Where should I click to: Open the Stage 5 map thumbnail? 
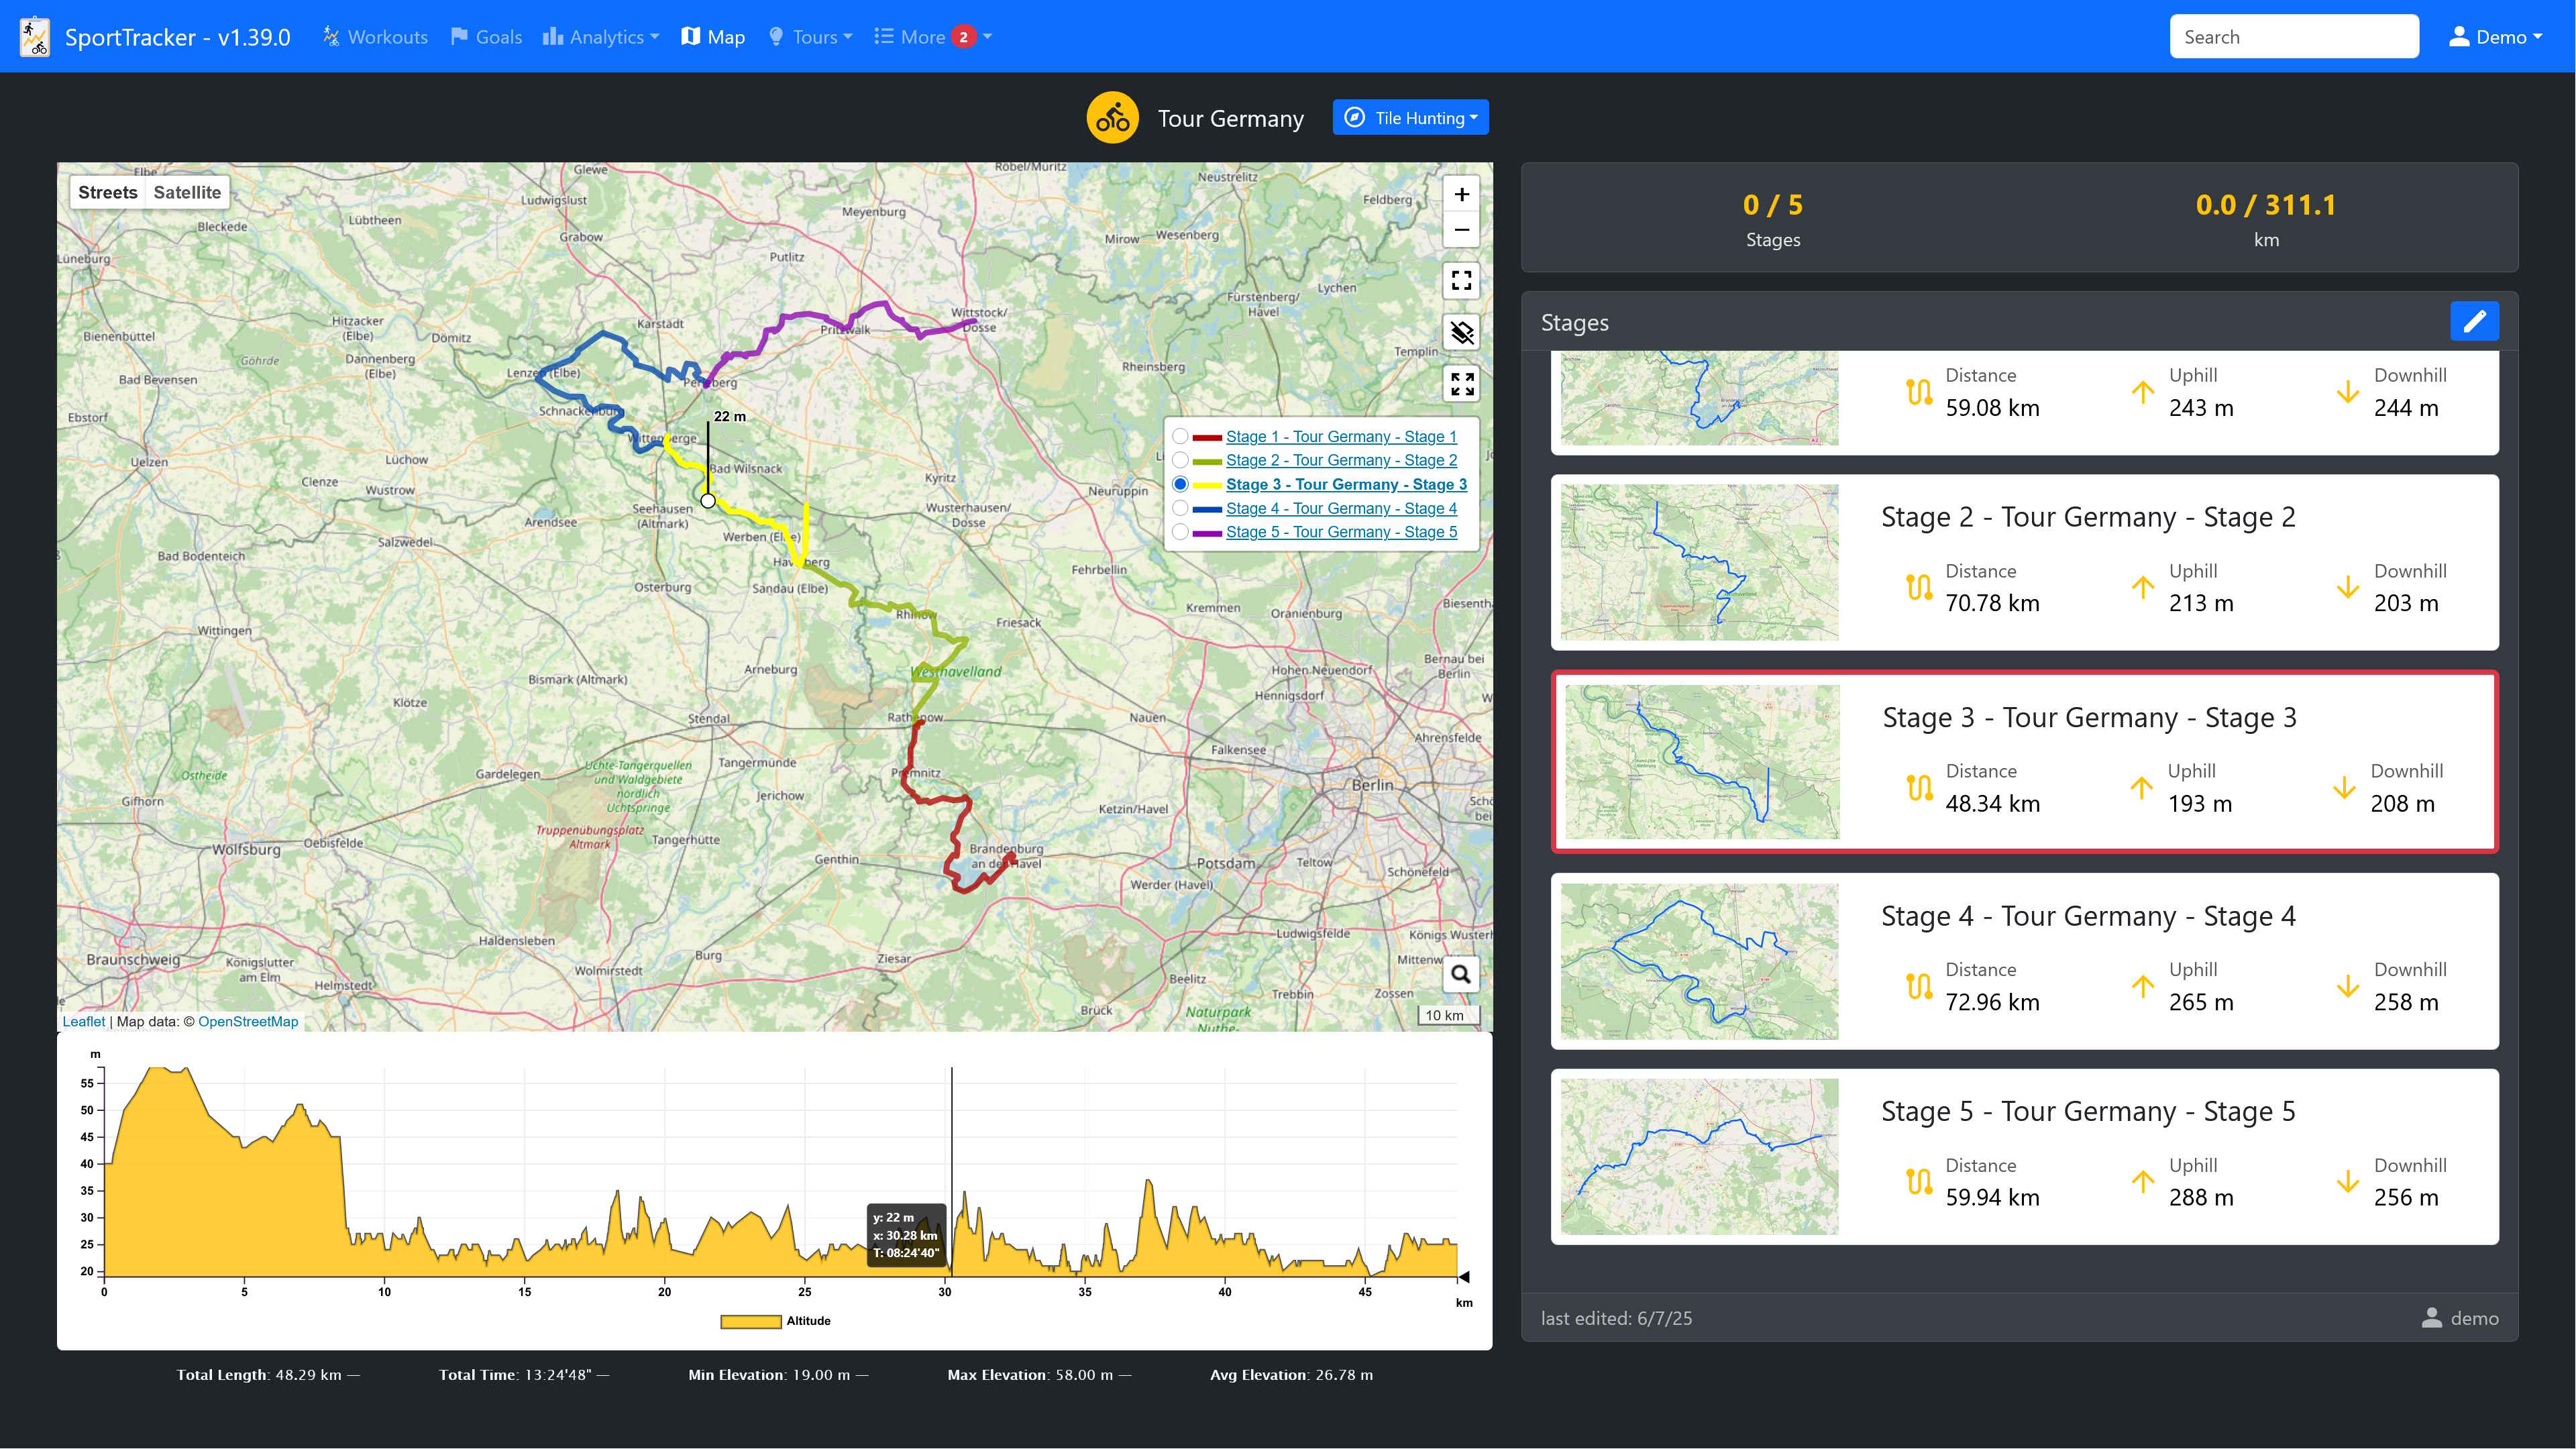[1699, 1156]
